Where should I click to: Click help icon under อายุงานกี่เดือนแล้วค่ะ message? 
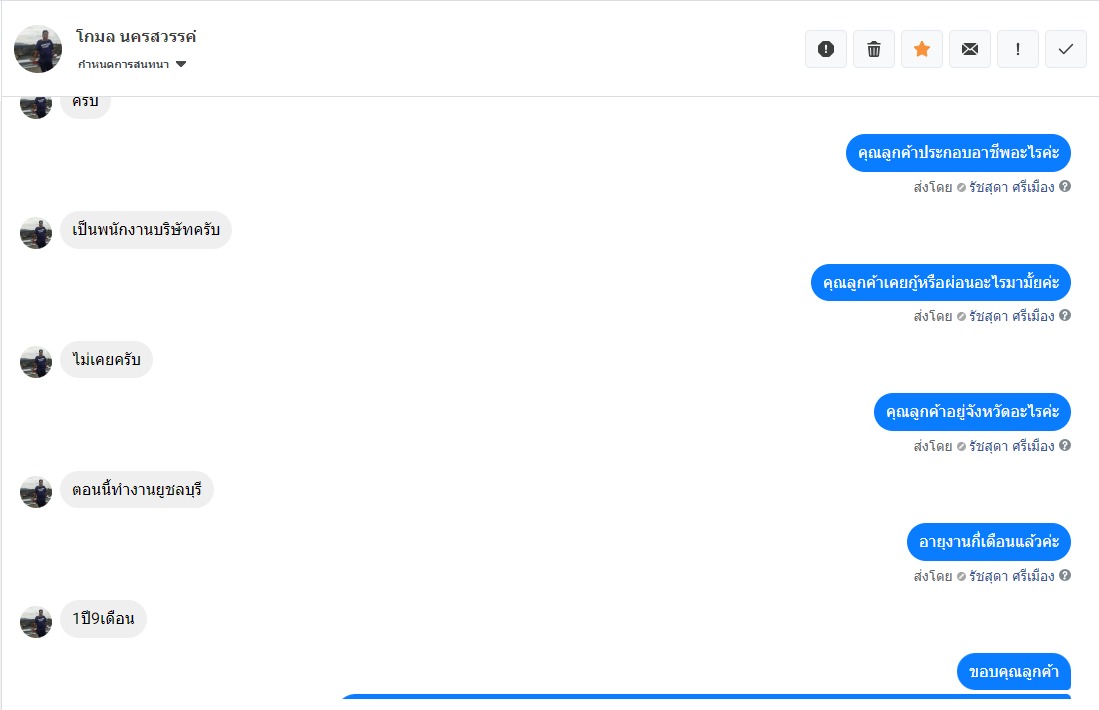pyautogui.click(x=1065, y=576)
